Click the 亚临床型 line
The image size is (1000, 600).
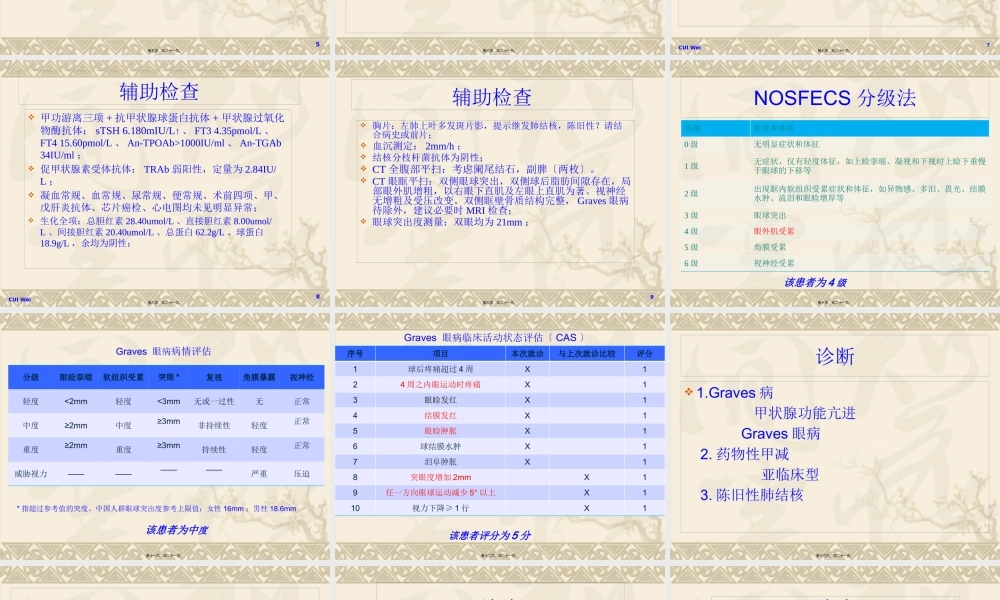click(x=790, y=474)
